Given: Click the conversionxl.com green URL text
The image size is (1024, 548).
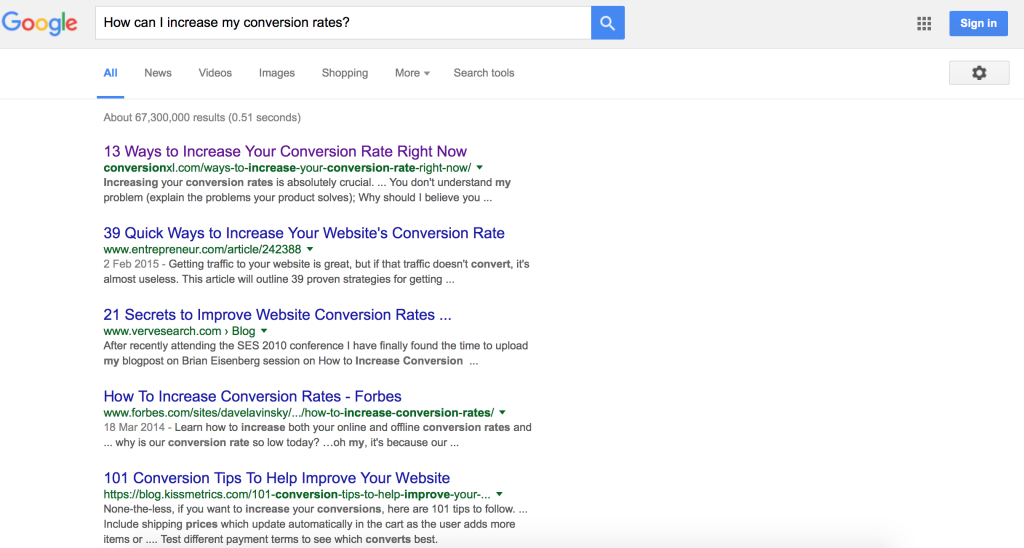Looking at the screenshot, I should tap(287, 168).
